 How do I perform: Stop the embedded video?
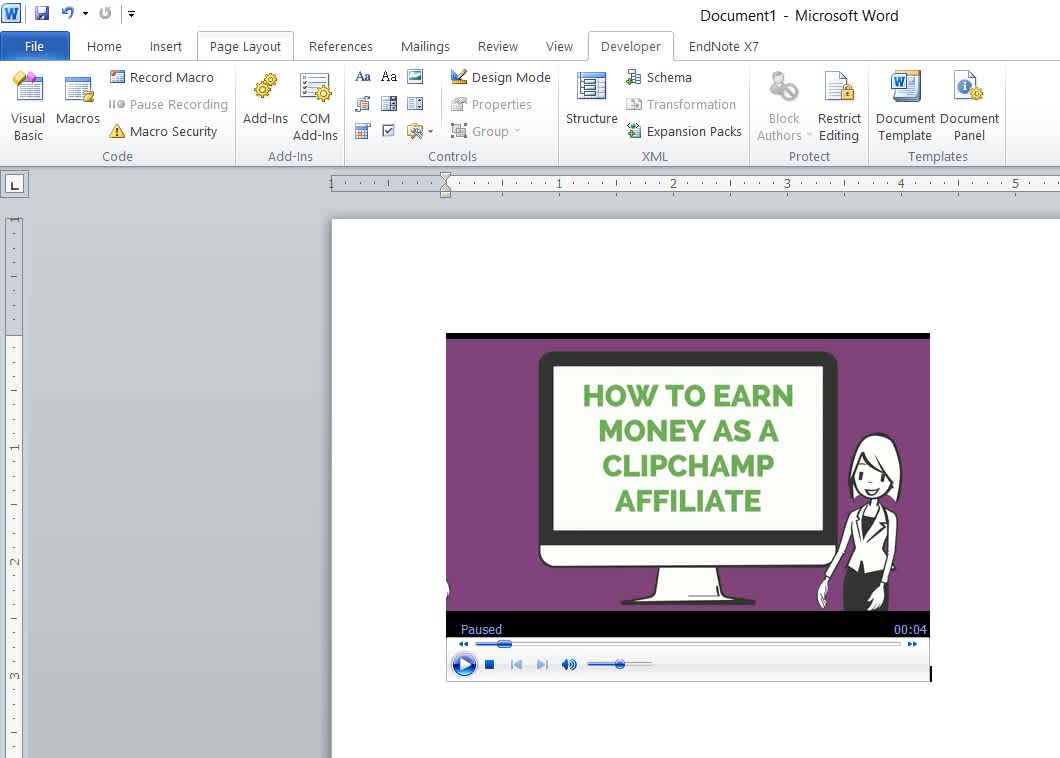pos(489,665)
